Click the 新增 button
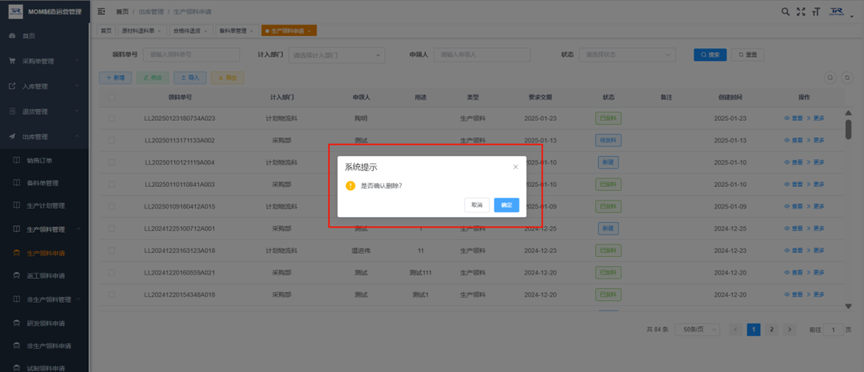Screen dimensions: 864x372 tap(115, 78)
